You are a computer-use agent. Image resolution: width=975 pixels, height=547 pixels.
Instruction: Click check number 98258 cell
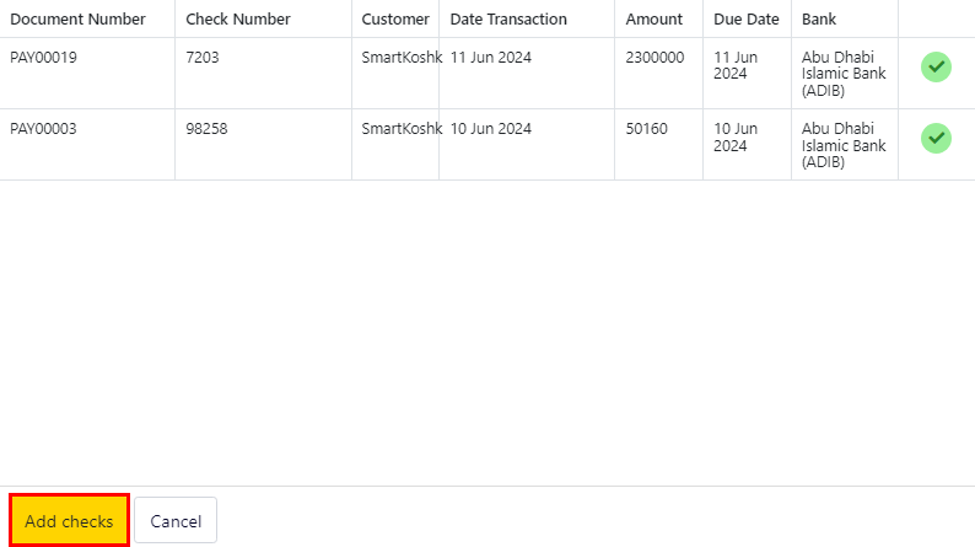tap(206, 129)
